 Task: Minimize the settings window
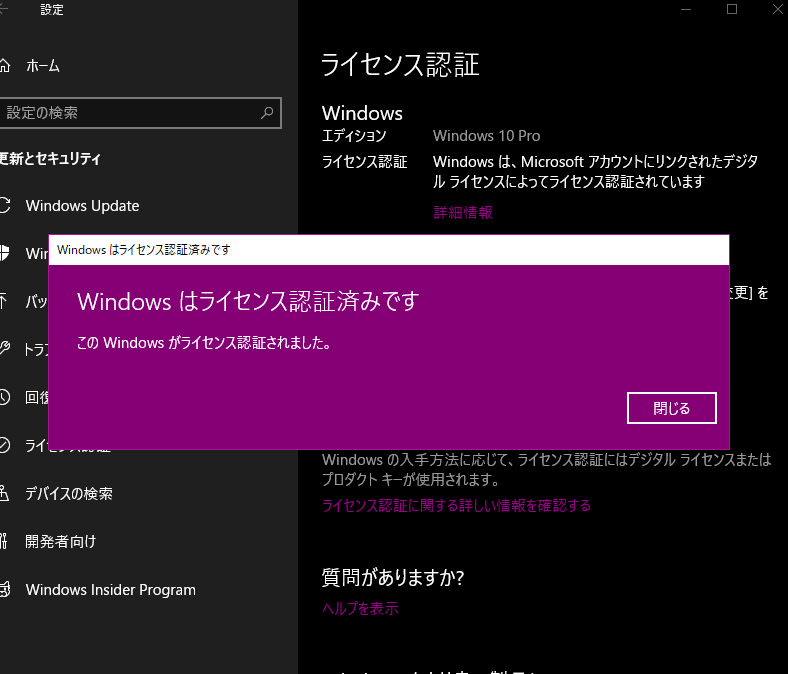686,10
